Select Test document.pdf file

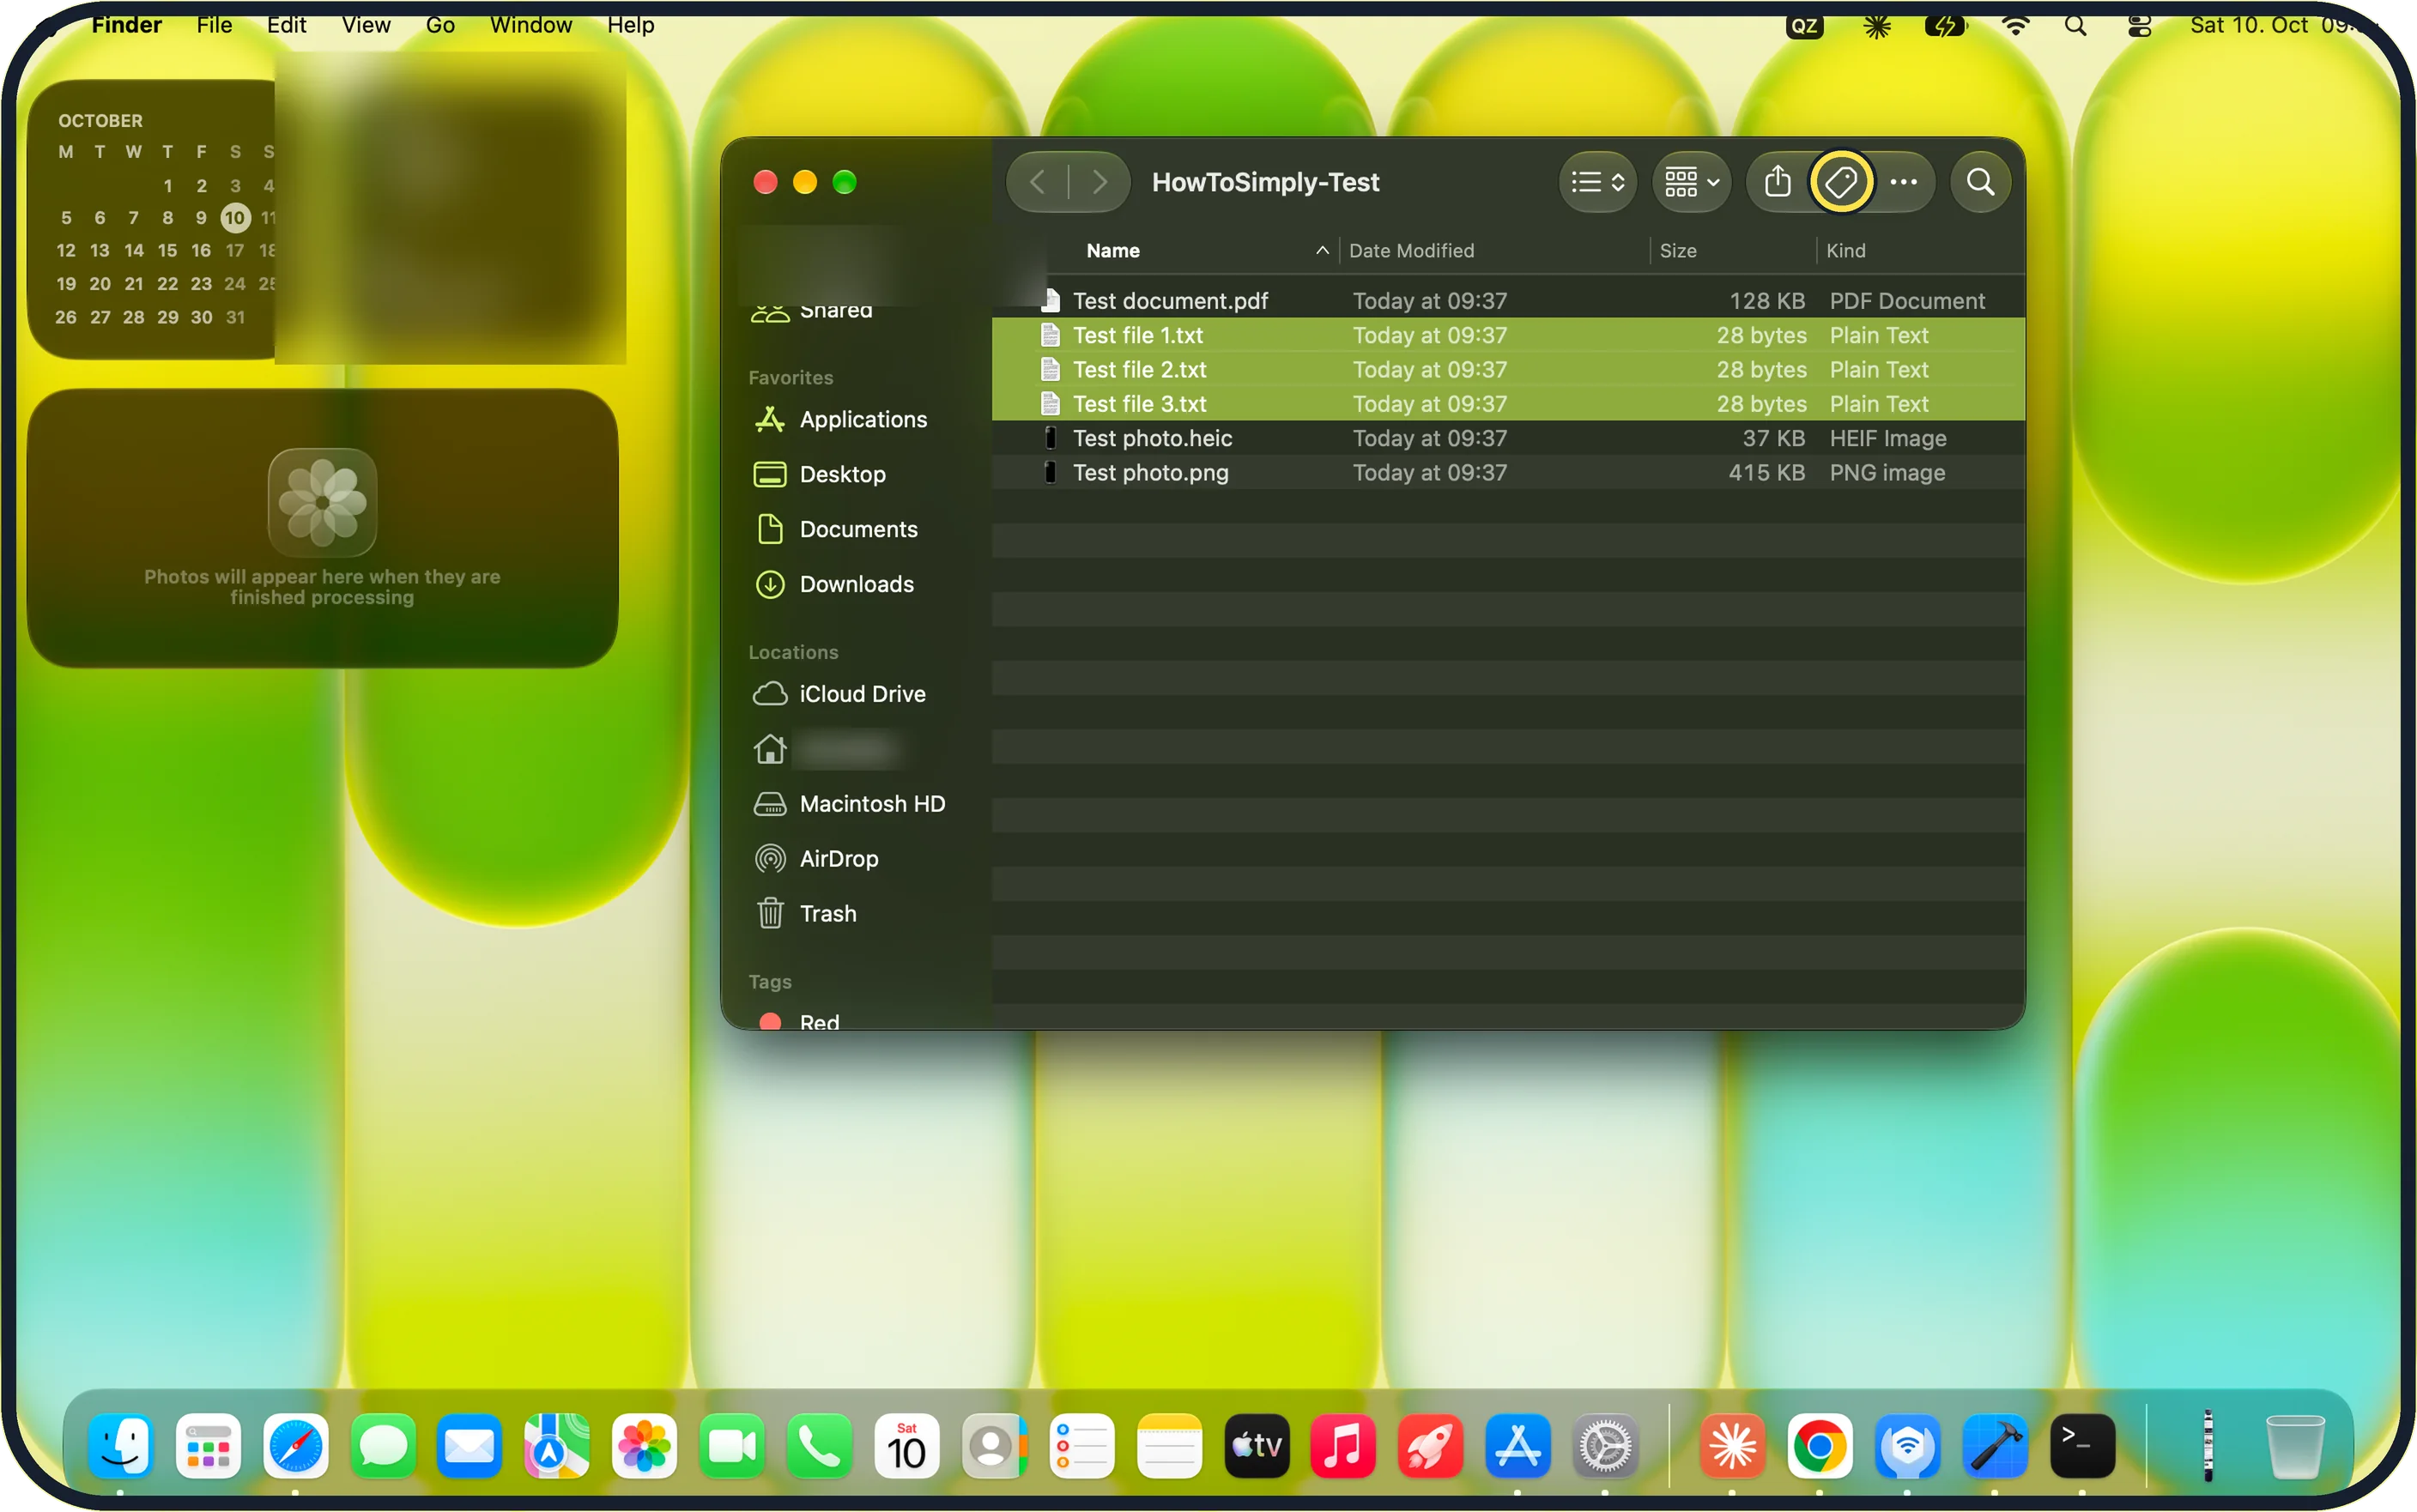pos(1508,301)
